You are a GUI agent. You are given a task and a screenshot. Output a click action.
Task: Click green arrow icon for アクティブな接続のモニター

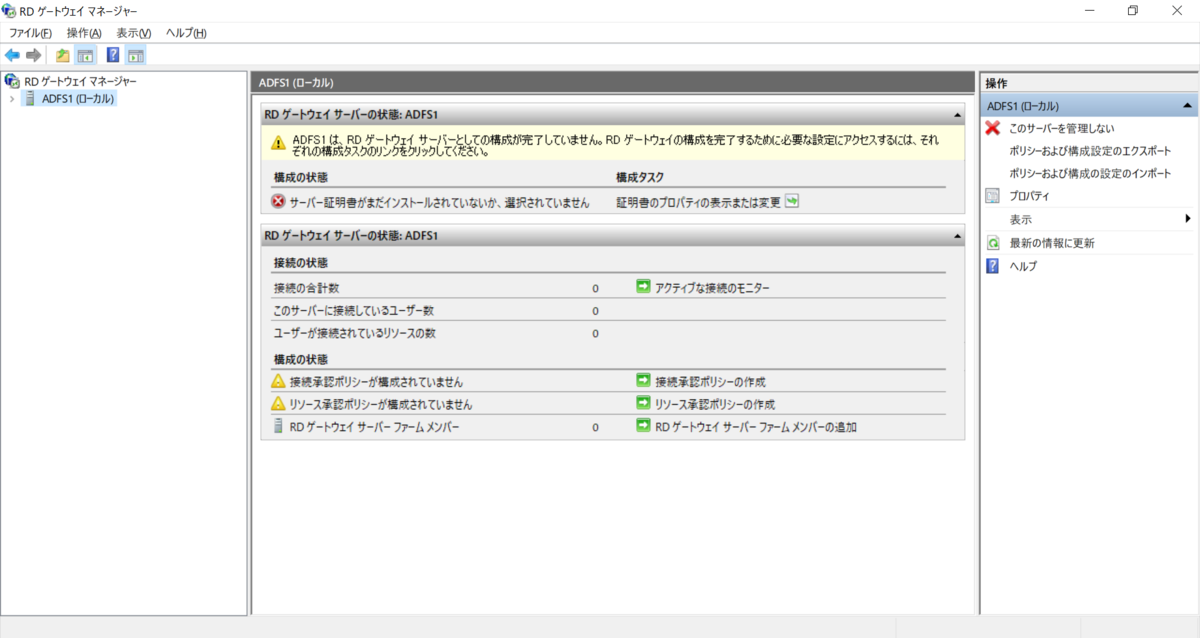643,286
